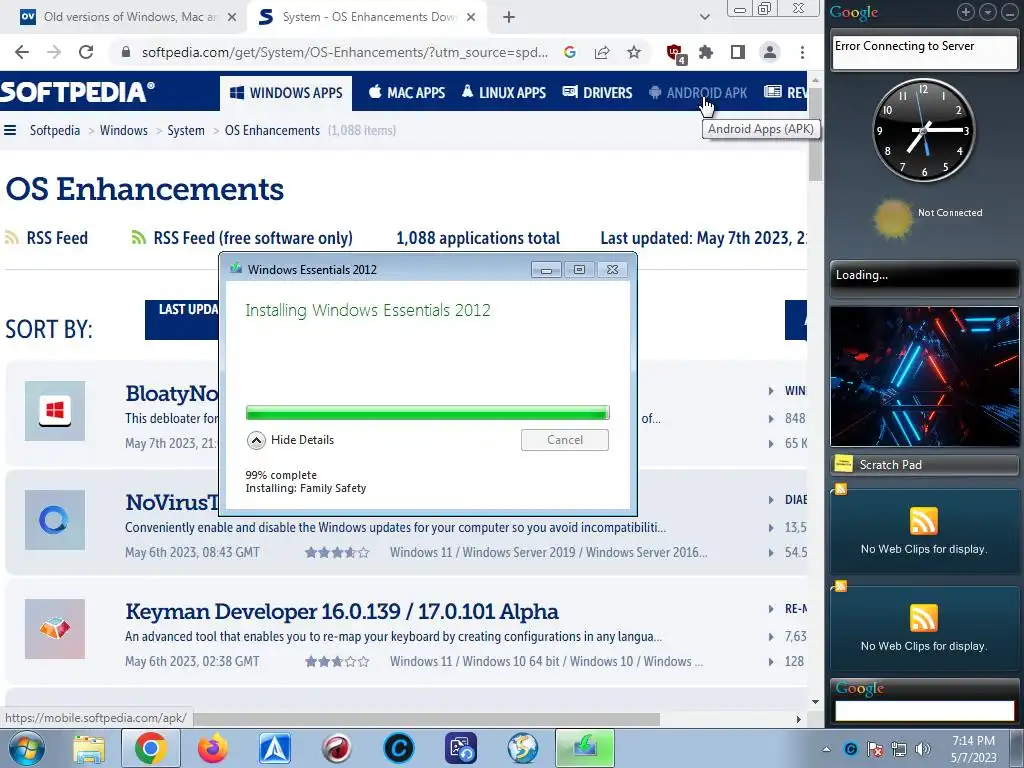1024x768 pixels.
Task: Share this page icon in address bar
Action: tap(601, 52)
